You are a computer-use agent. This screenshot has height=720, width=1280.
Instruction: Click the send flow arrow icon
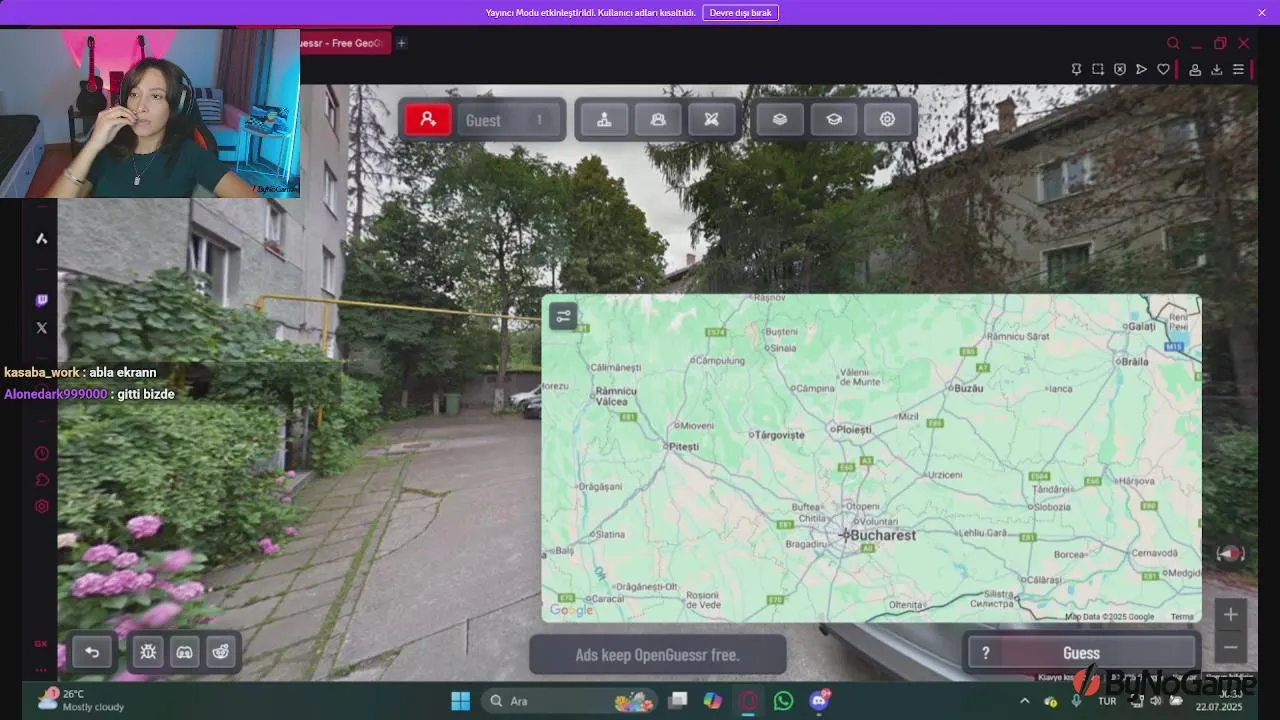pyautogui.click(x=1141, y=69)
